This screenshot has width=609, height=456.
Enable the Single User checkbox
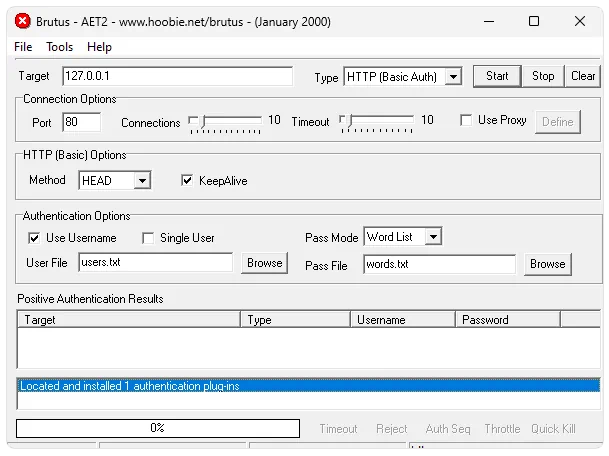148,238
